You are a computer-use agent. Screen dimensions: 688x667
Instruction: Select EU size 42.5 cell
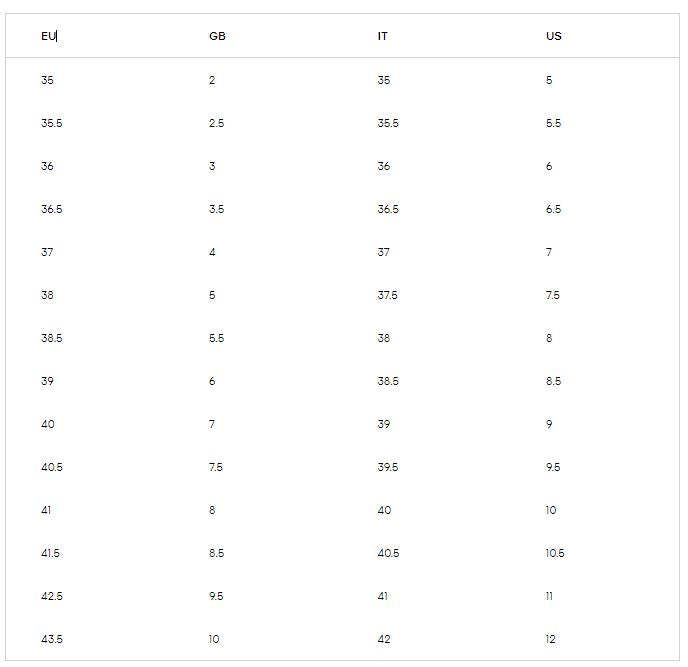click(x=51, y=596)
